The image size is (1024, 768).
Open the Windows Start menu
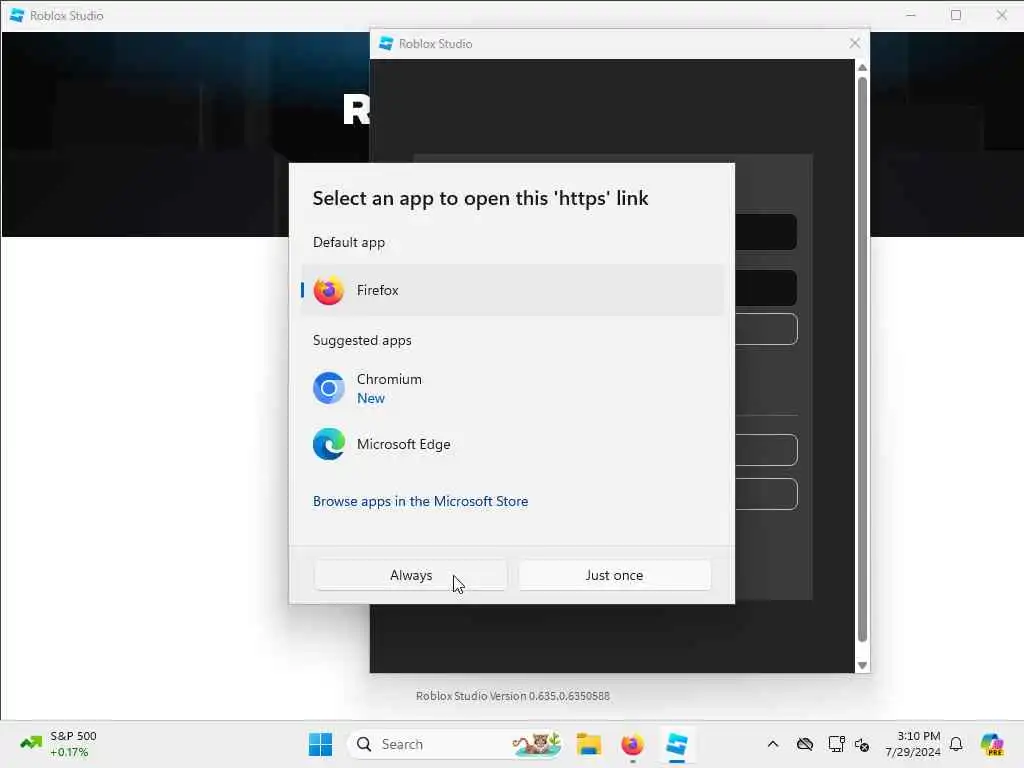tap(320, 744)
